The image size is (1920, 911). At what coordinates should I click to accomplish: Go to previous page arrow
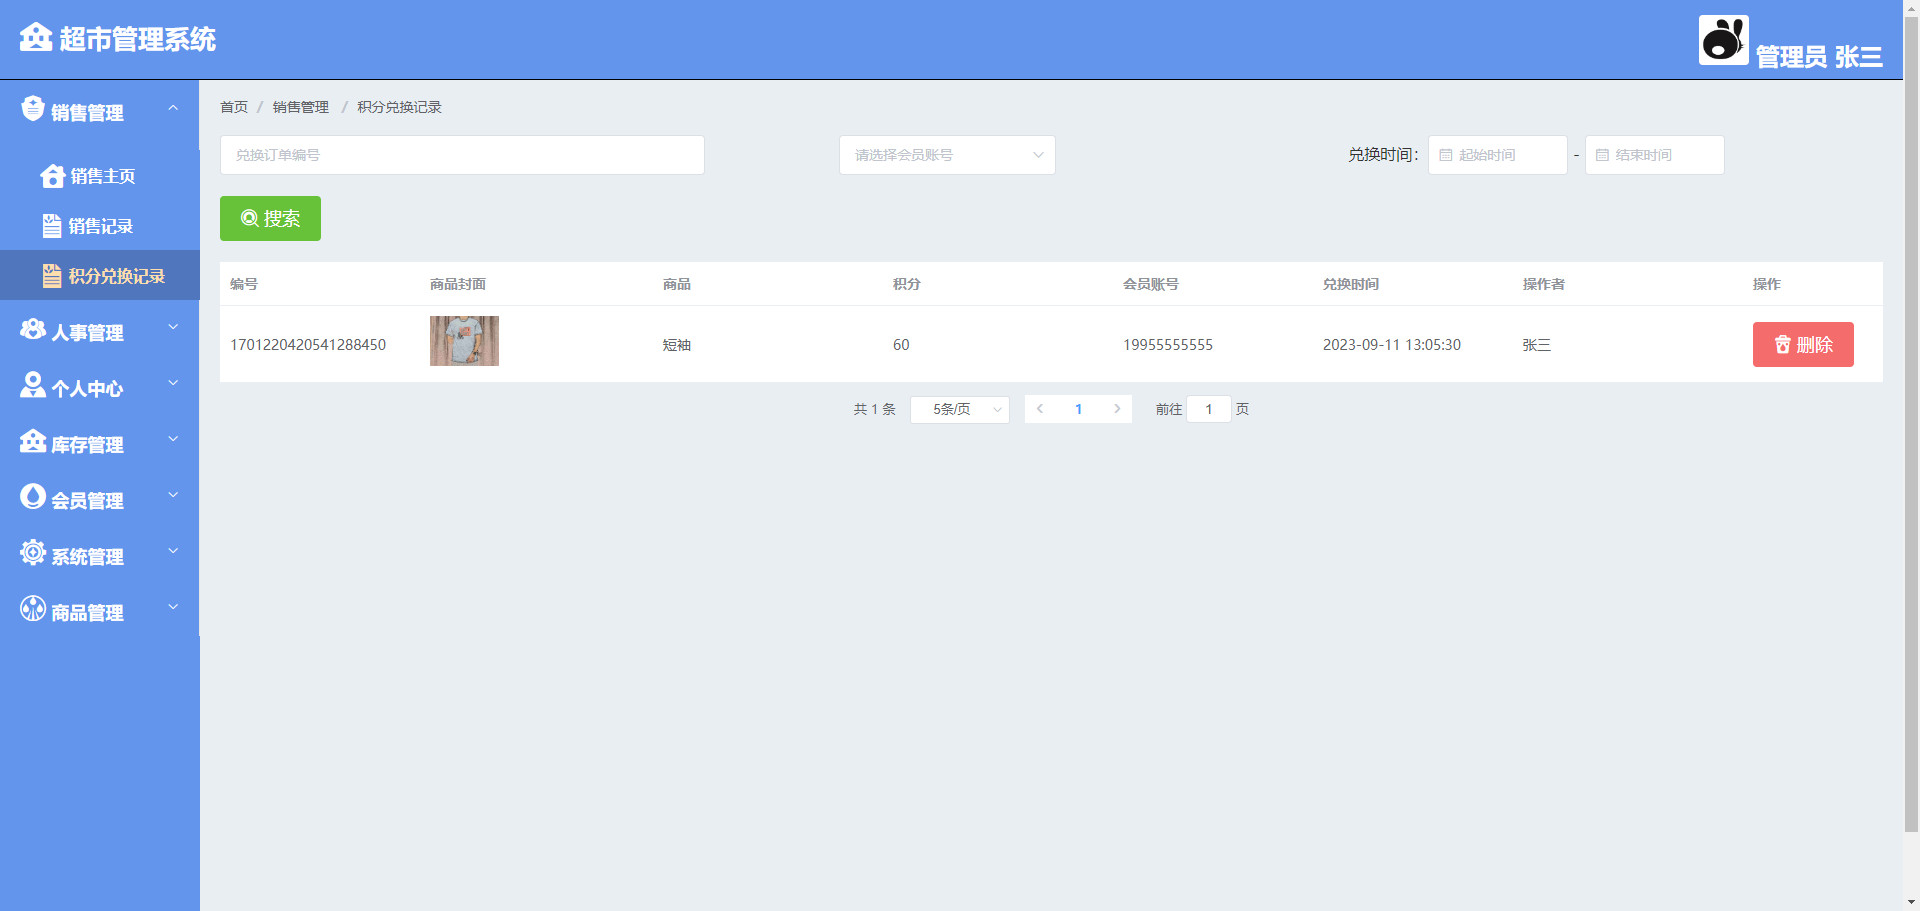coord(1040,409)
